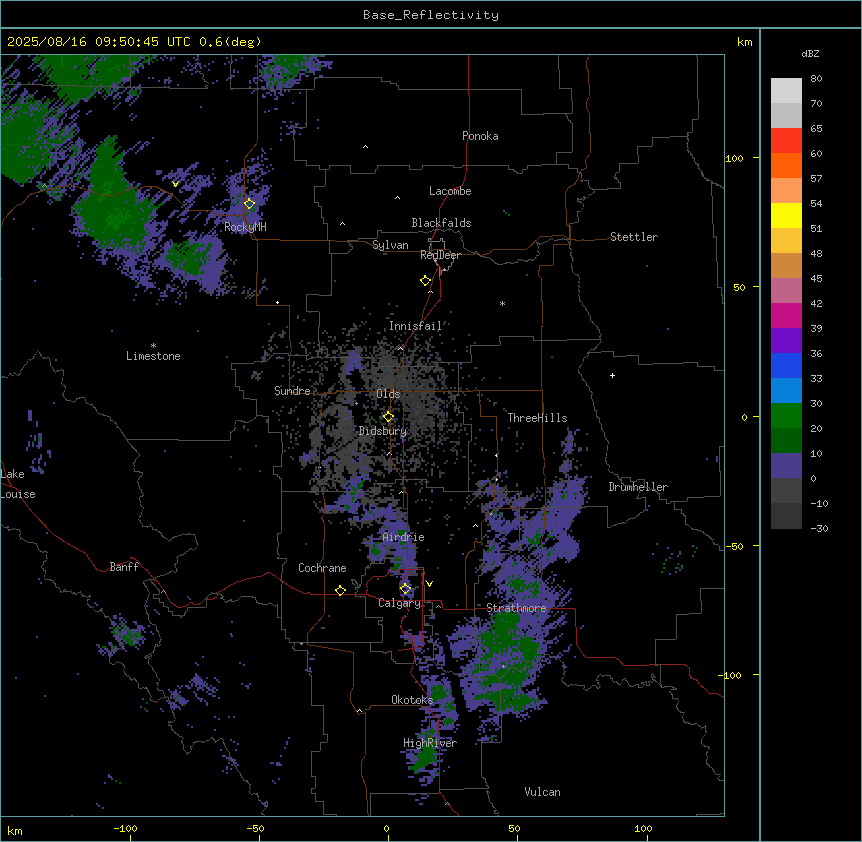Click the ThreeHills label
862x842 pixels.
pyautogui.click(x=537, y=418)
